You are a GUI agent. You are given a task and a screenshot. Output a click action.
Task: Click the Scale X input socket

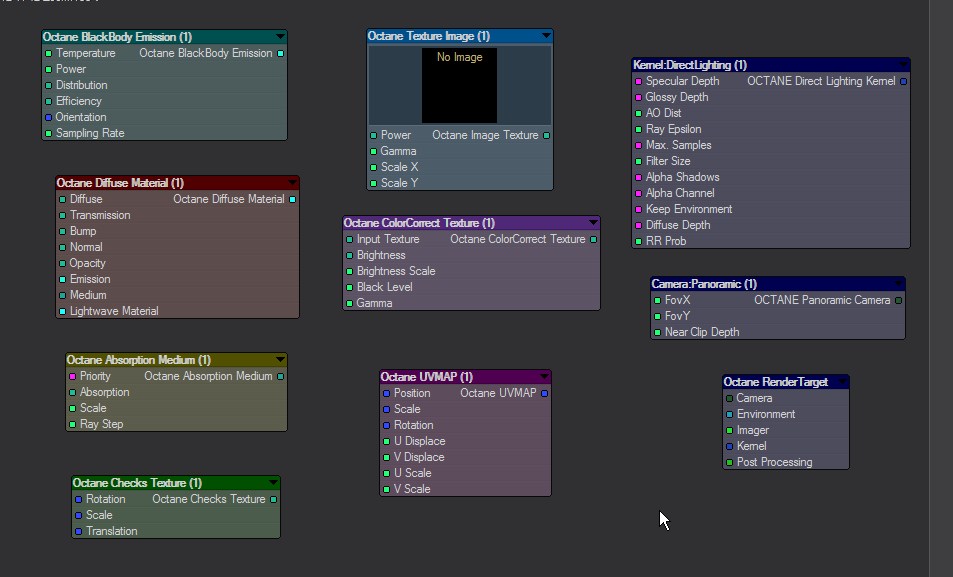click(373, 167)
